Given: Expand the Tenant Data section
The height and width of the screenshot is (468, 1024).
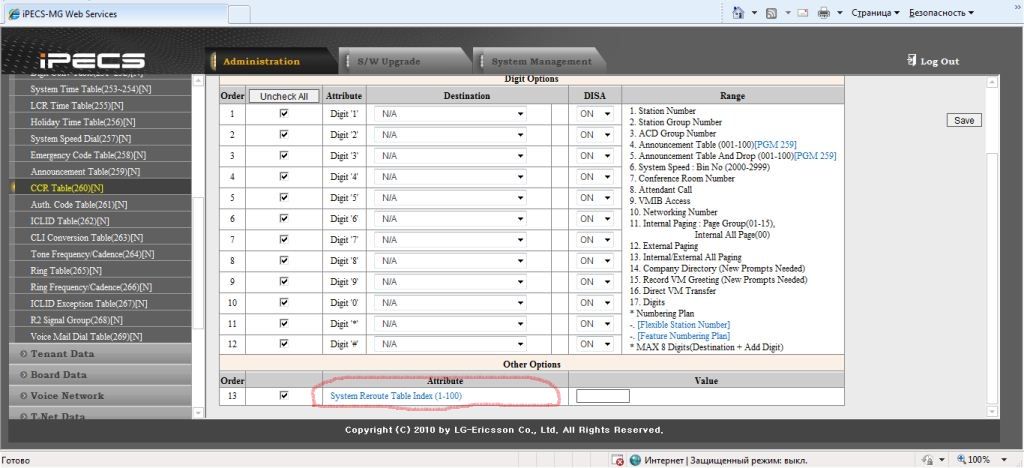Looking at the screenshot, I should click(x=65, y=354).
